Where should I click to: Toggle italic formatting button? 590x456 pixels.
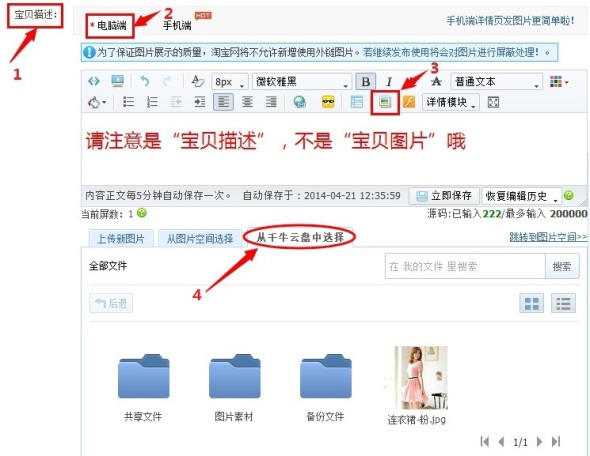[389, 82]
